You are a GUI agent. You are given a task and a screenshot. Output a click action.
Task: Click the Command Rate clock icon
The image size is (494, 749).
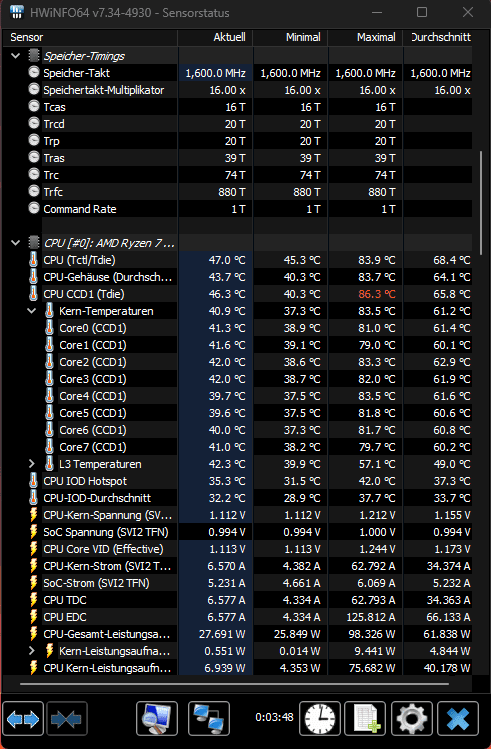tap(33, 208)
